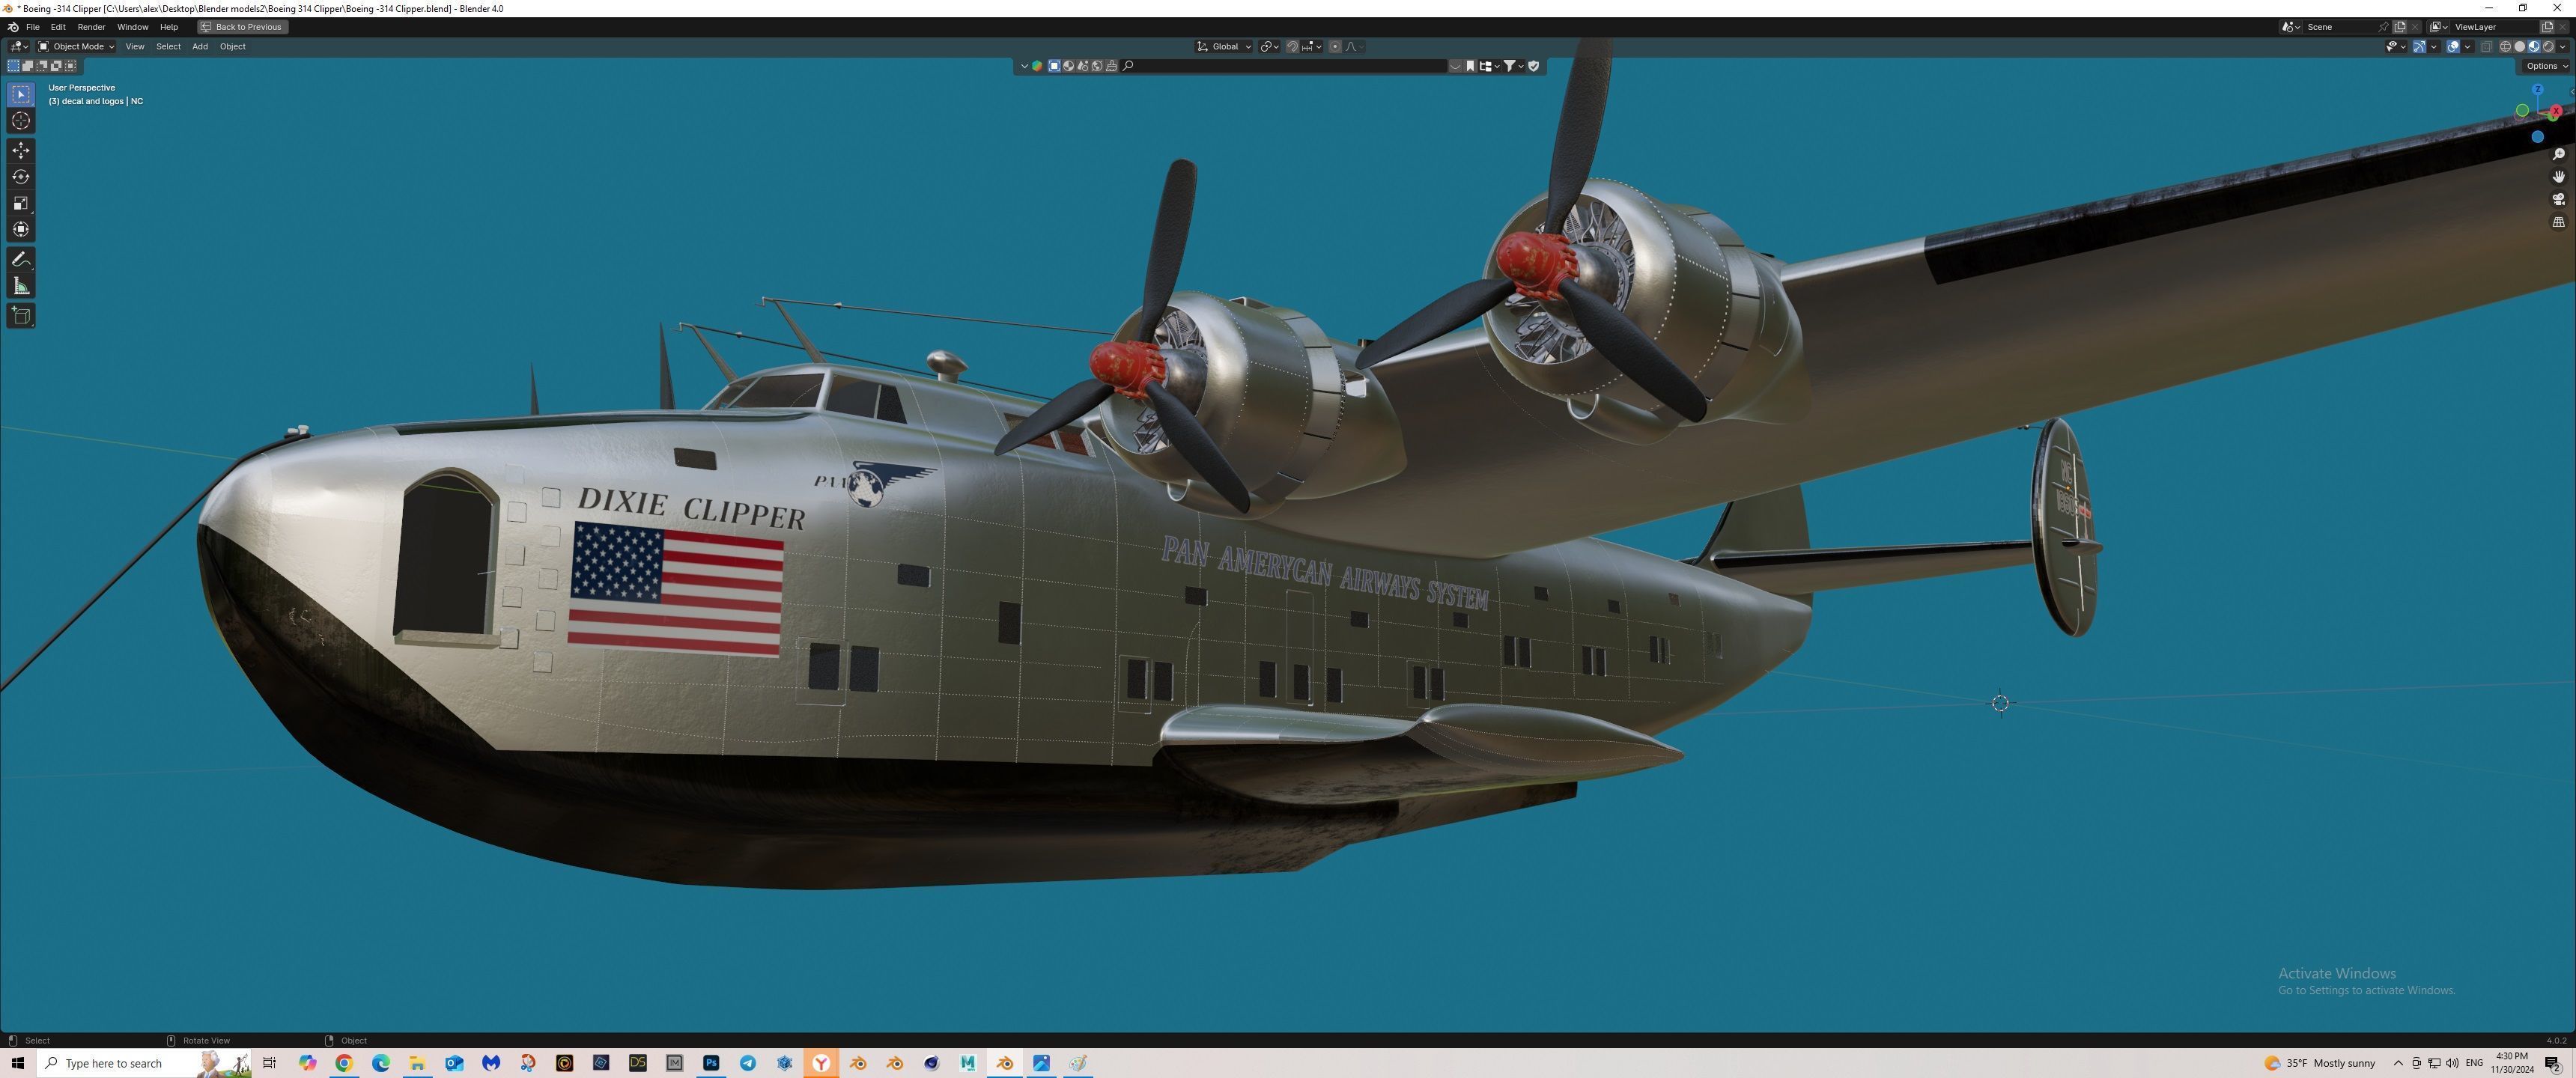Open Object Mode dropdown
This screenshot has width=2576, height=1078.
pos(76,46)
